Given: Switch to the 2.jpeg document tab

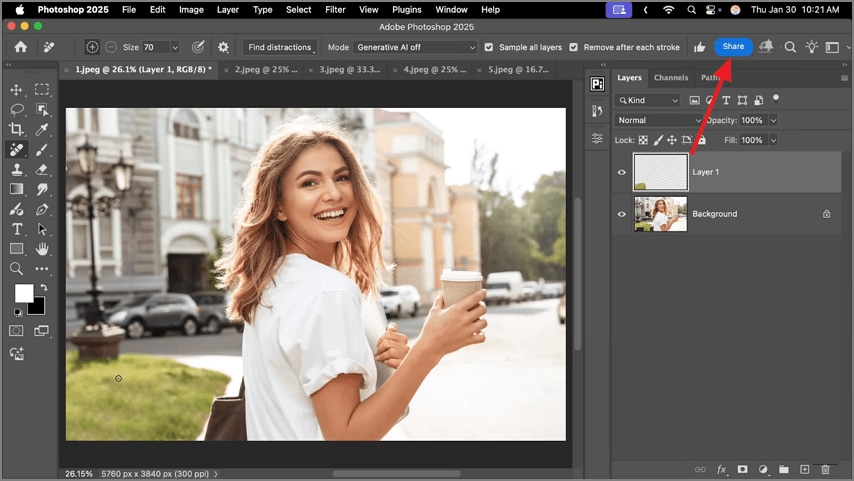Looking at the screenshot, I should [266, 70].
